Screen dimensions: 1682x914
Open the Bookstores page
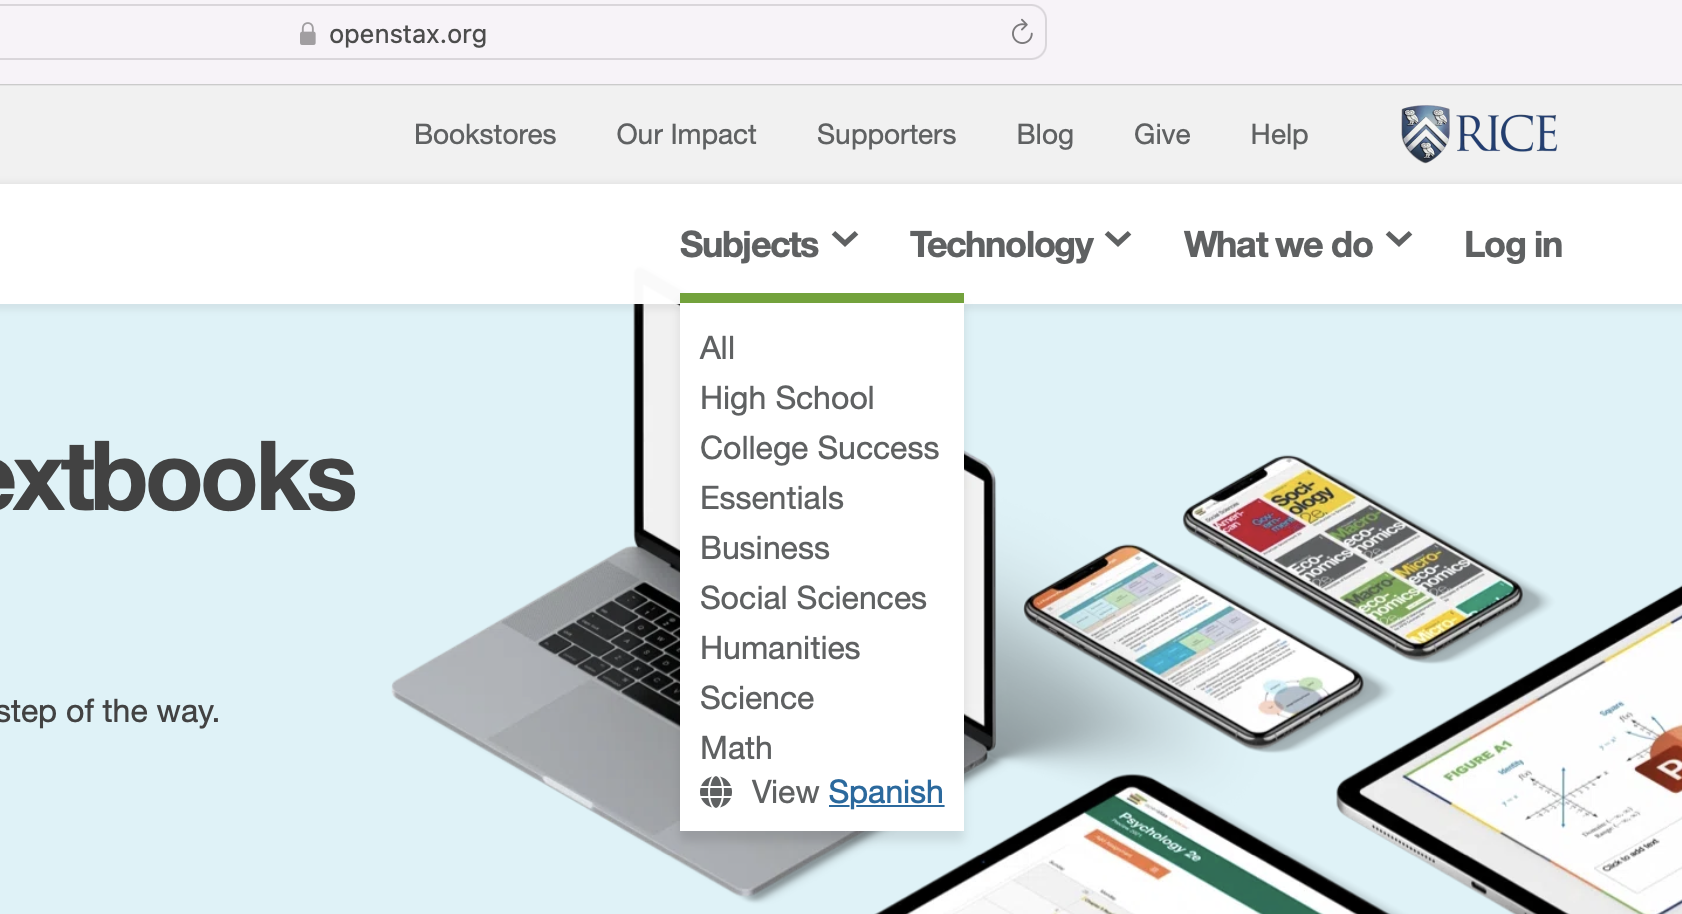point(485,134)
